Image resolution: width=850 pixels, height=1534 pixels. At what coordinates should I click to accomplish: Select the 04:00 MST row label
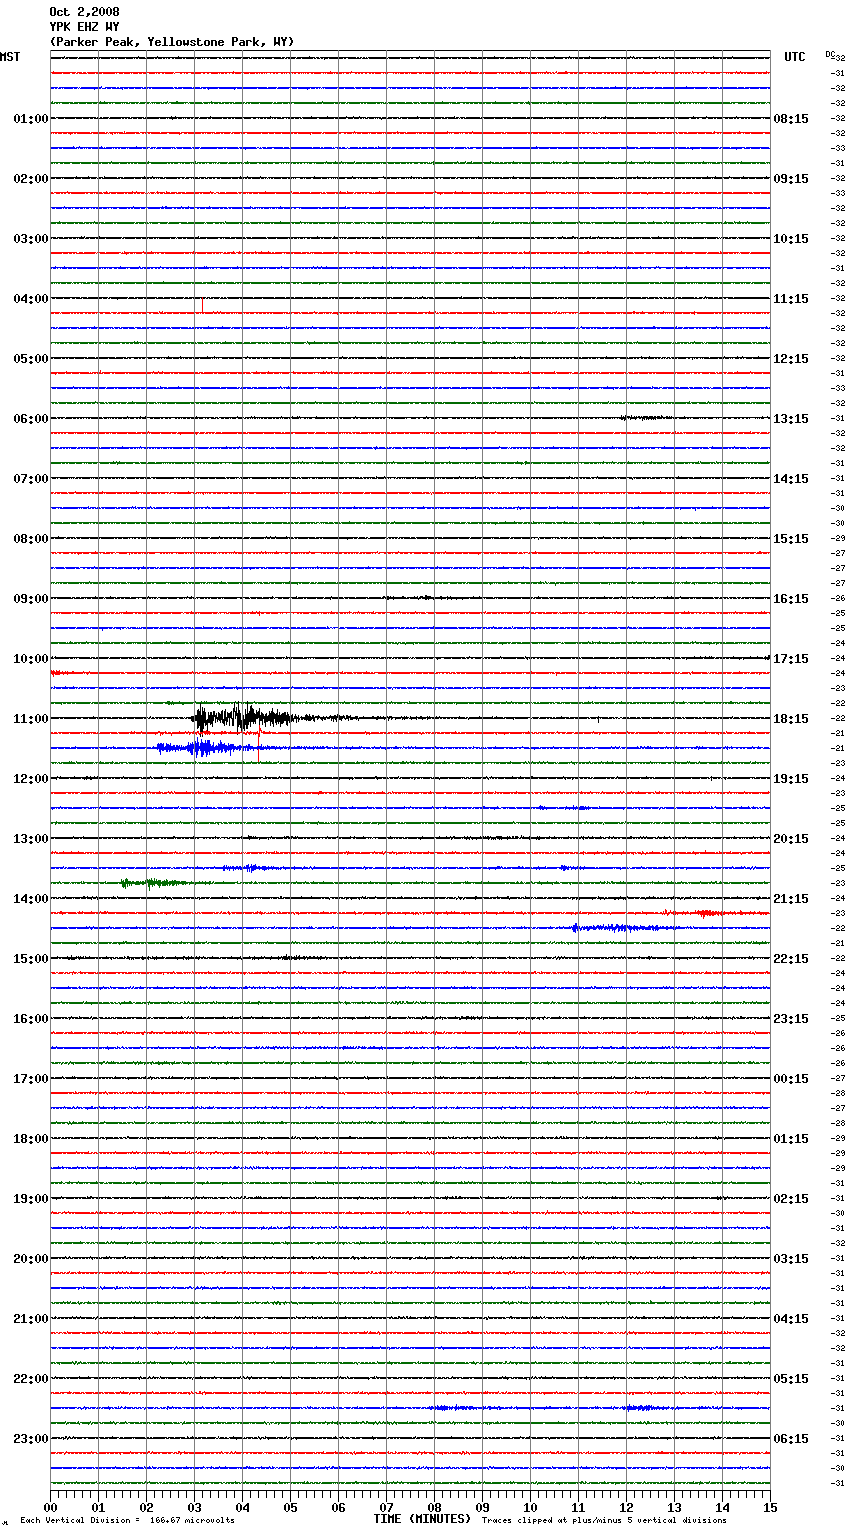click(31, 299)
